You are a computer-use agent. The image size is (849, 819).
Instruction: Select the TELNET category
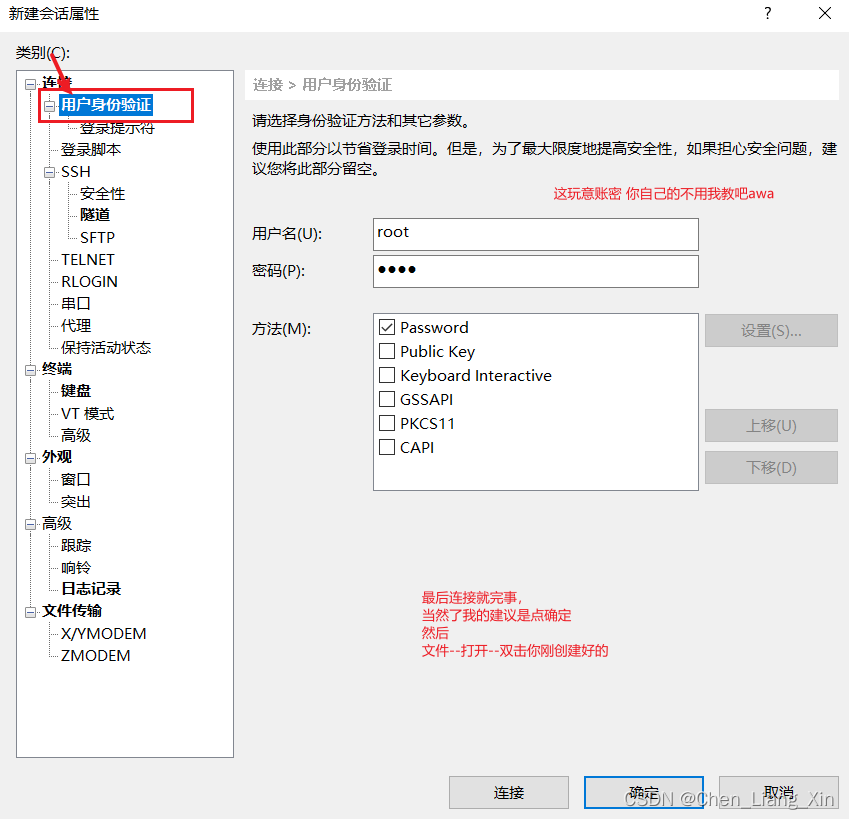point(87,259)
